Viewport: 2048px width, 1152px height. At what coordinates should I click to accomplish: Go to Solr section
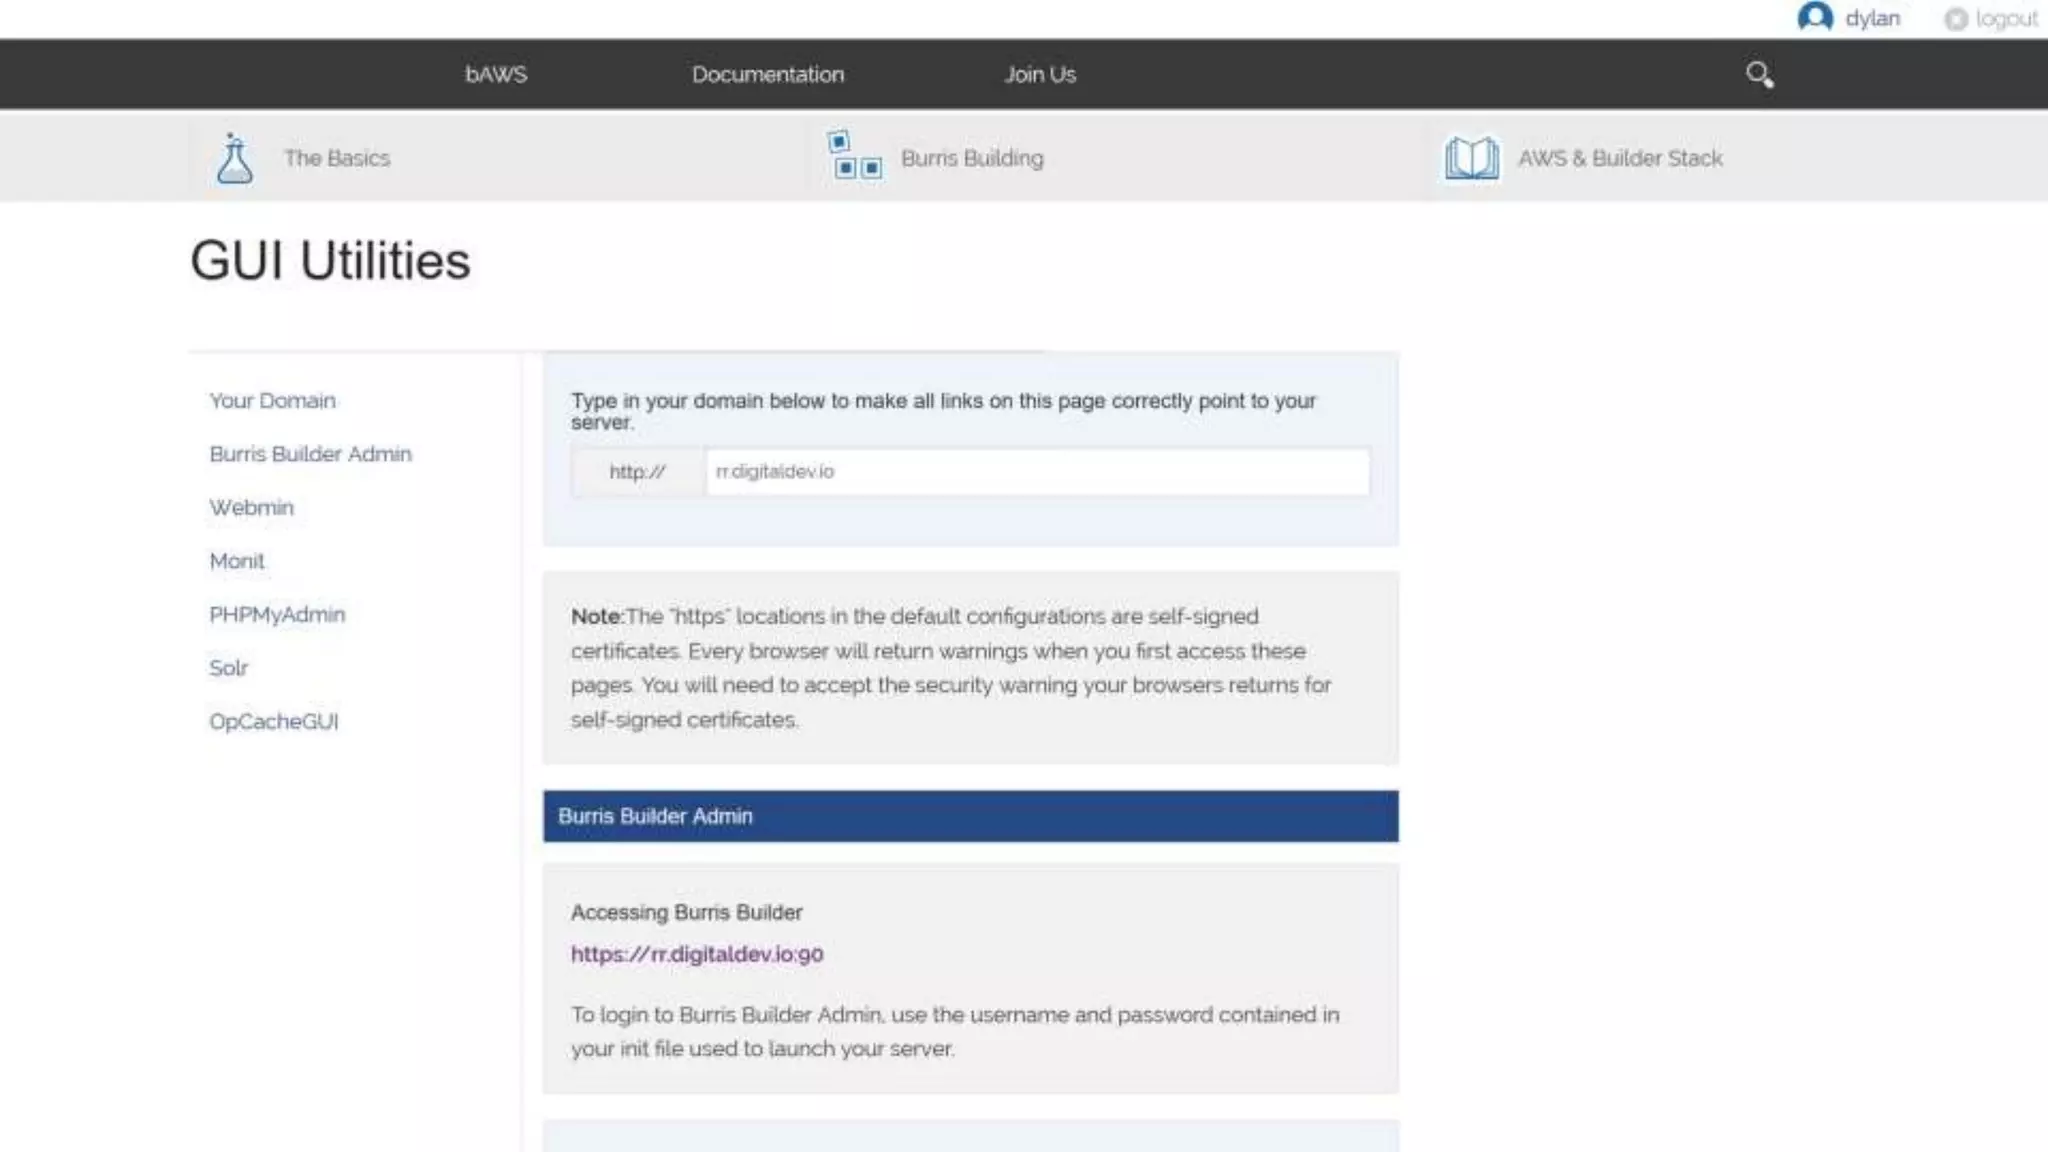point(228,668)
